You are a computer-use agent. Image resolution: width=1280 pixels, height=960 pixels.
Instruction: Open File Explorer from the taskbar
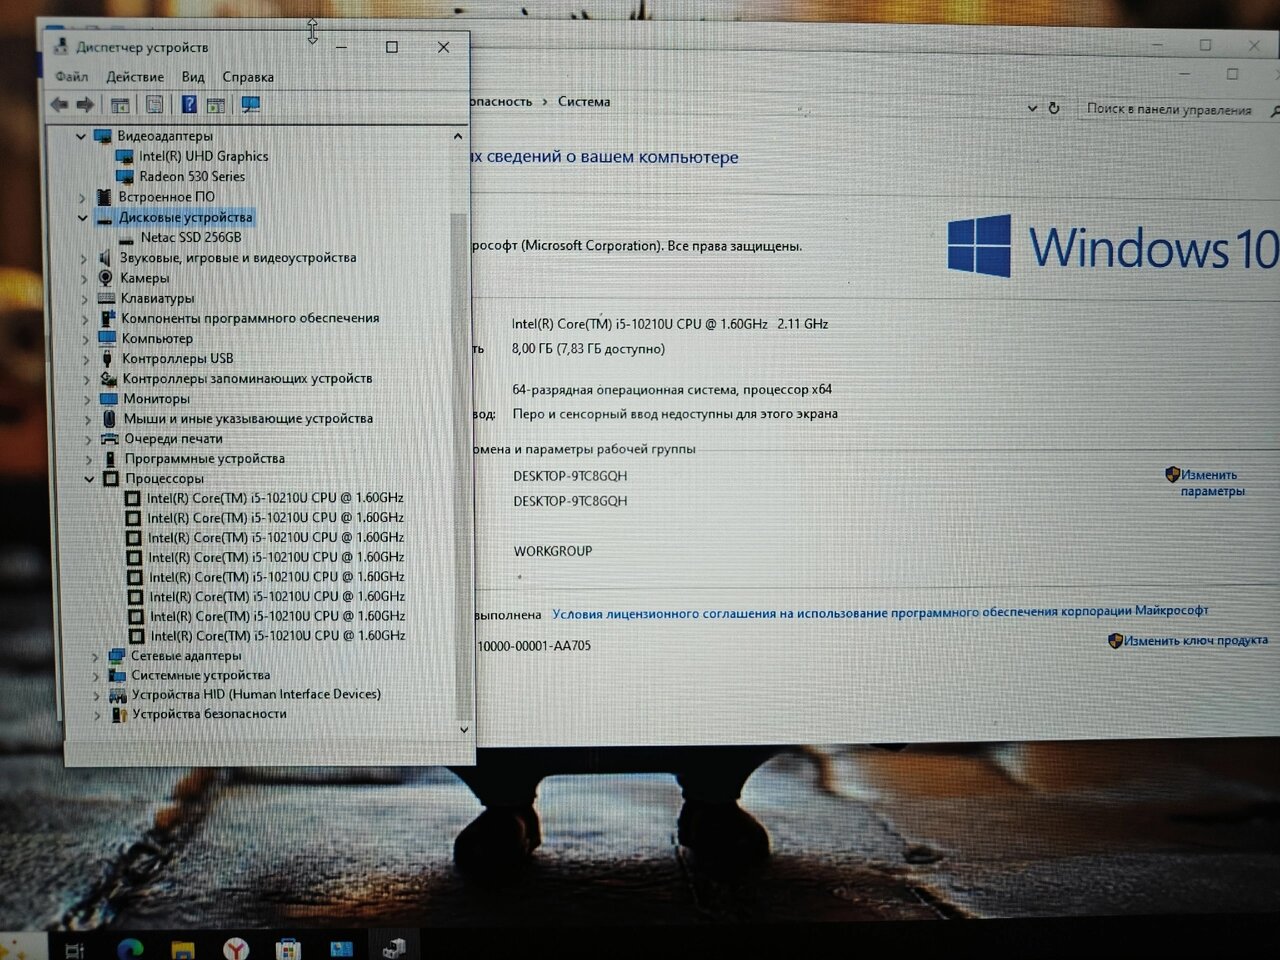pos(182,949)
